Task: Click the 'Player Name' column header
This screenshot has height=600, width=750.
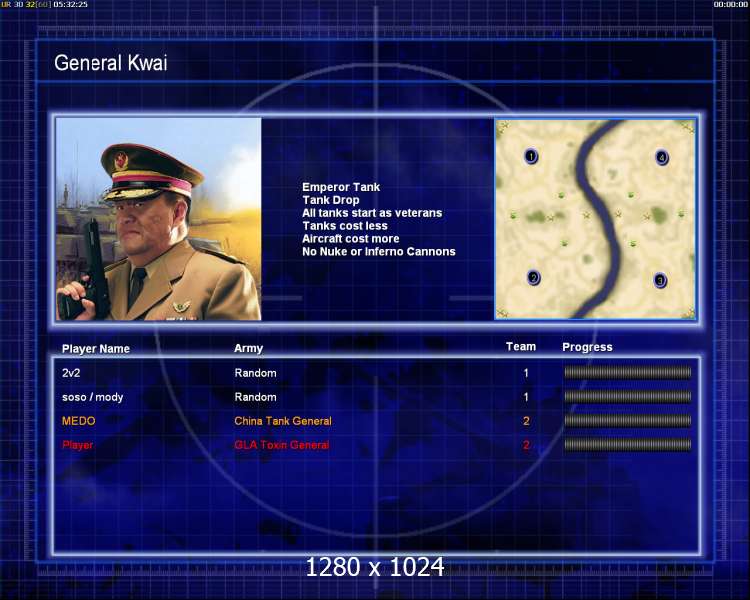Action: [x=96, y=349]
